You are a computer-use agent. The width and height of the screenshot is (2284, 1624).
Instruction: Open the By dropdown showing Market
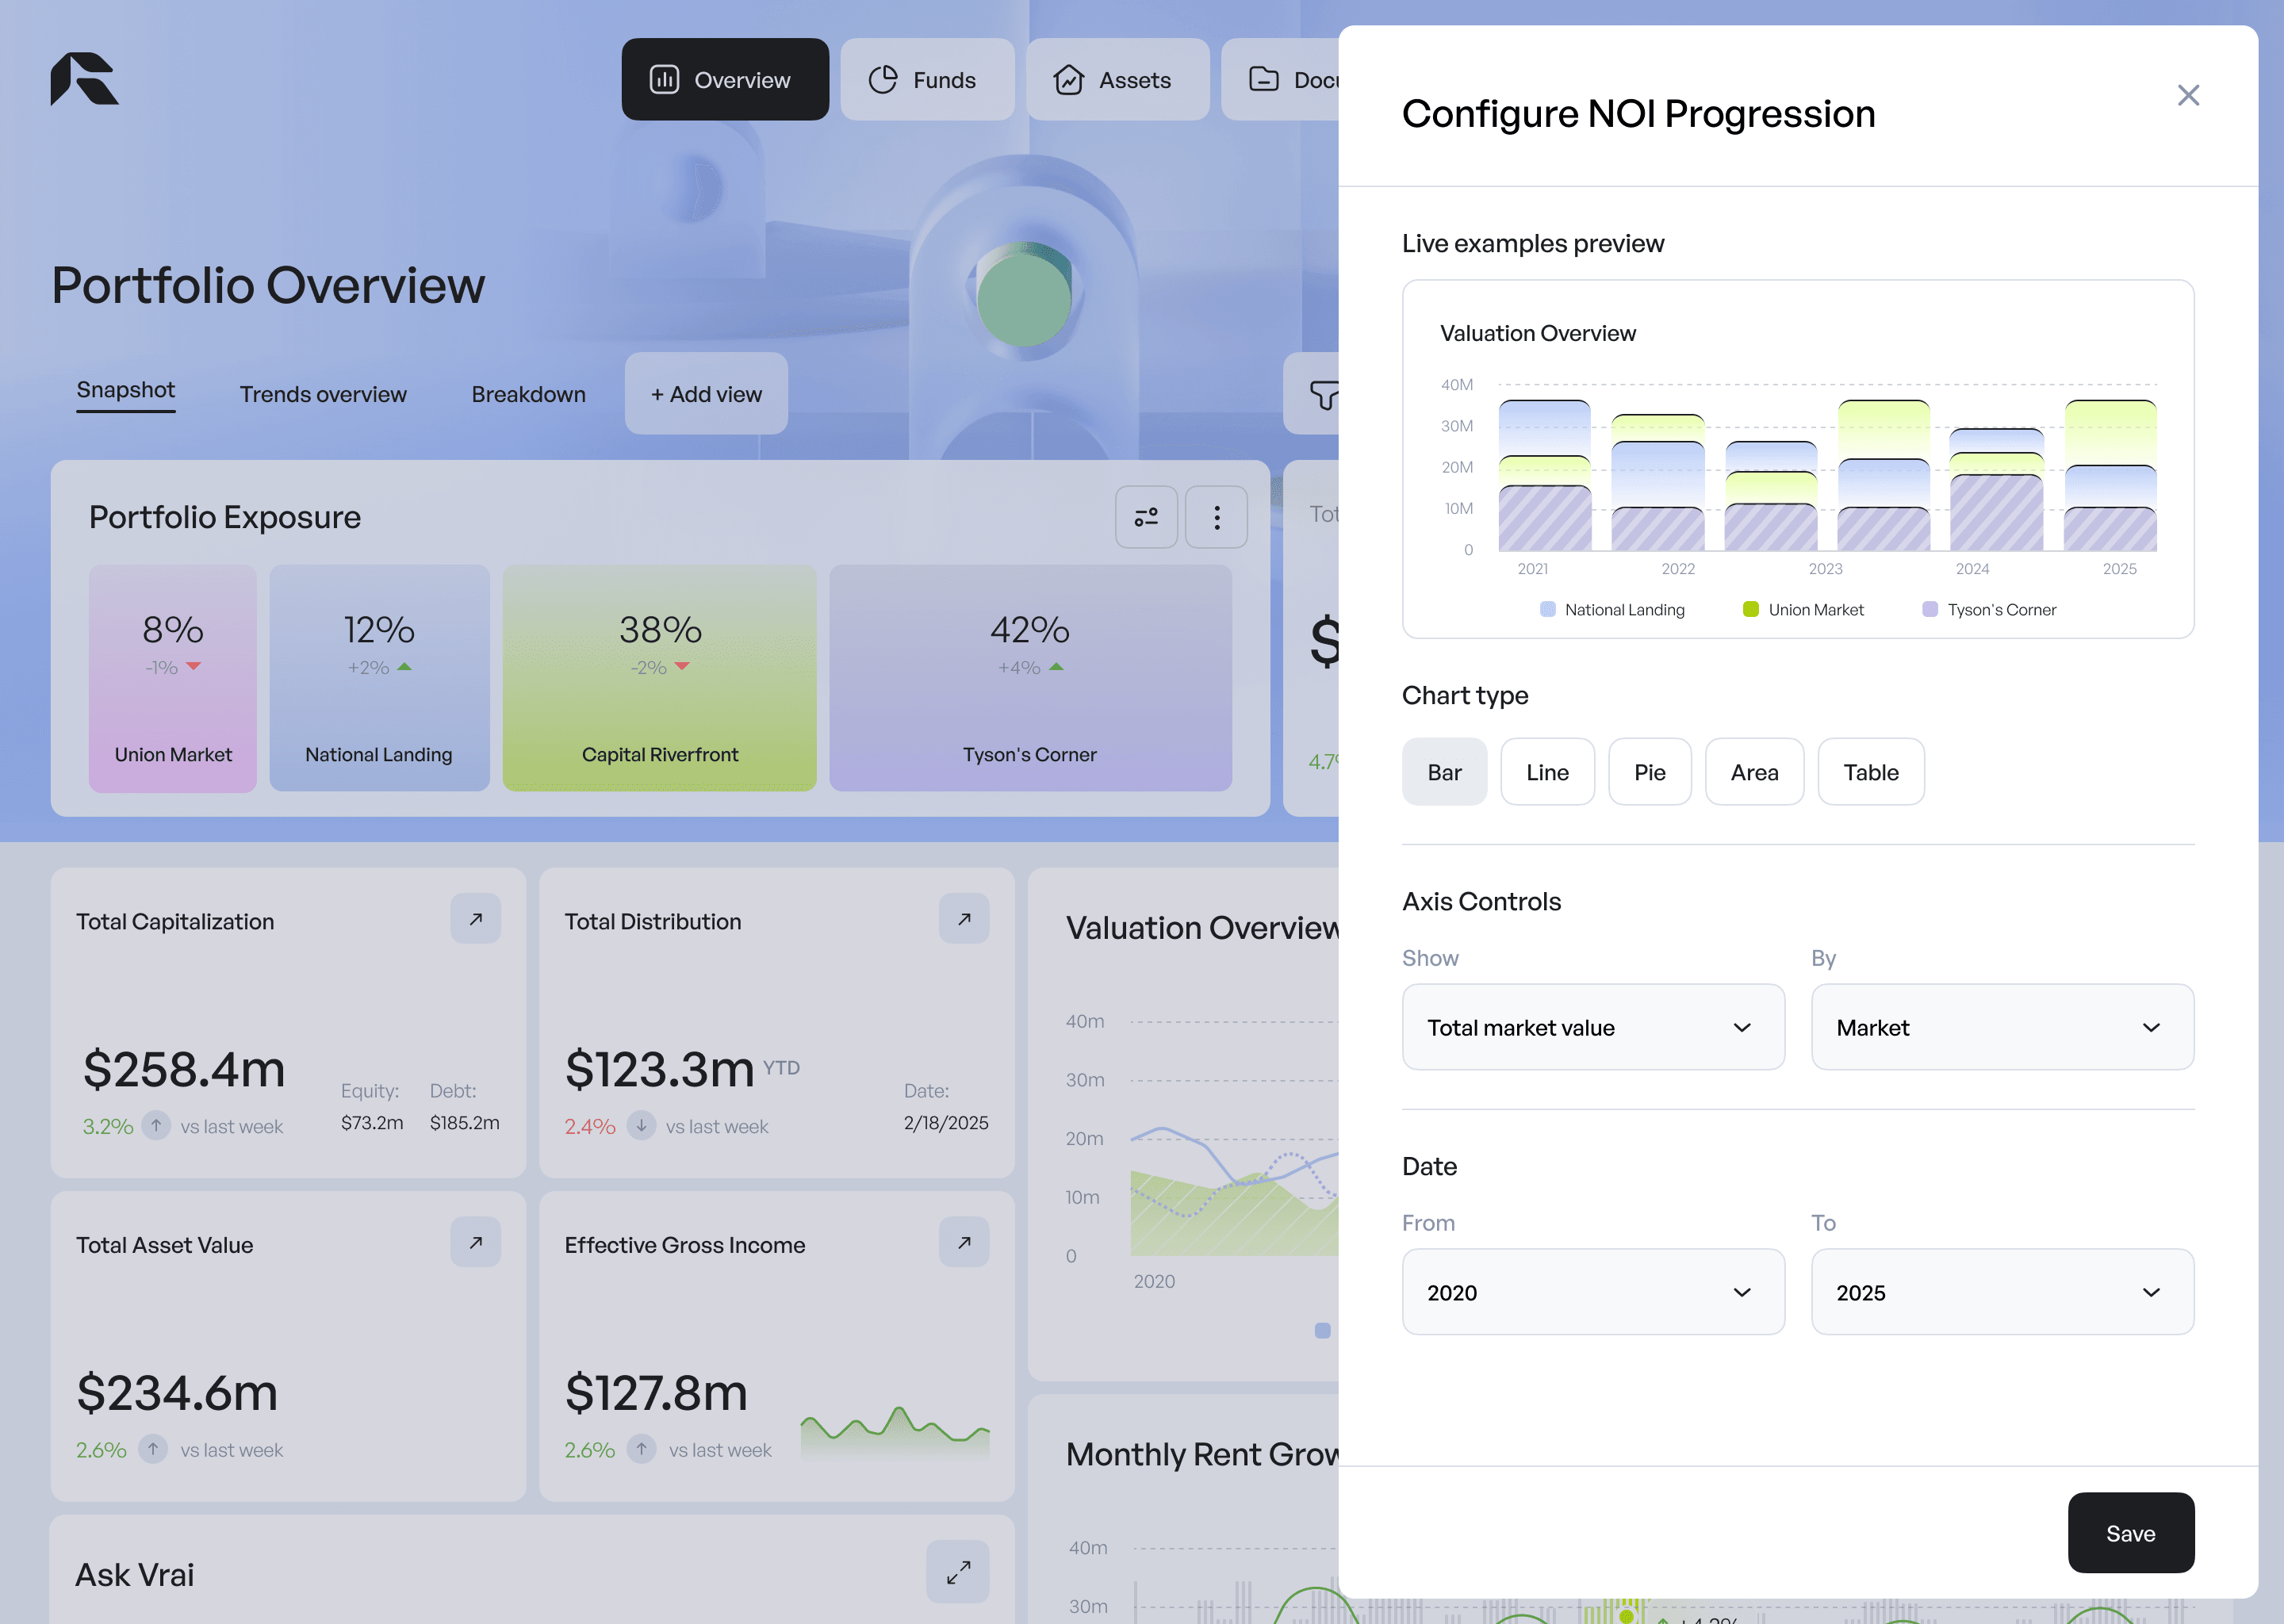click(x=2001, y=1027)
